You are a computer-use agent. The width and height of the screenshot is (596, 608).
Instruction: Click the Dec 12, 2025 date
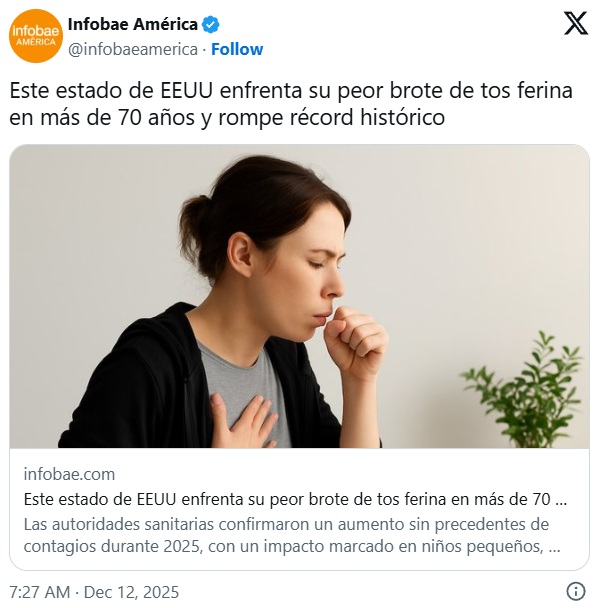(131, 592)
